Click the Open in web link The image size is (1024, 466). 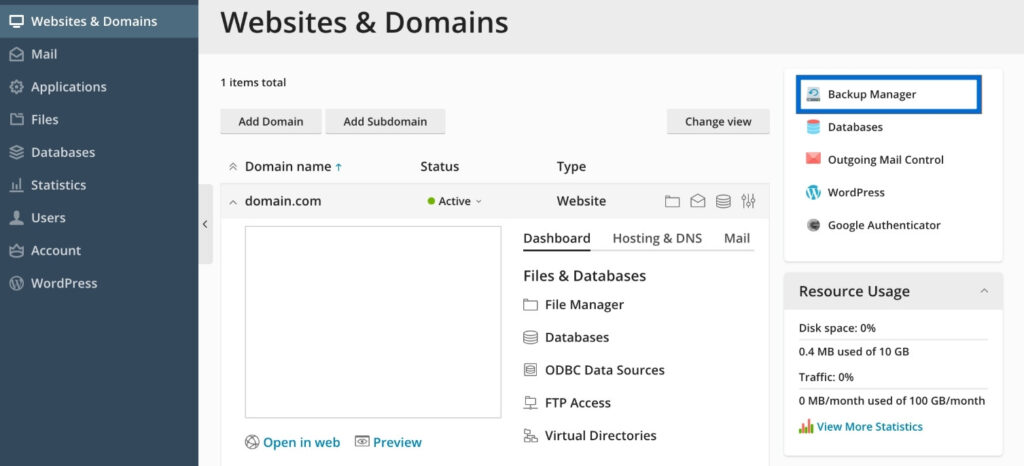pos(293,443)
